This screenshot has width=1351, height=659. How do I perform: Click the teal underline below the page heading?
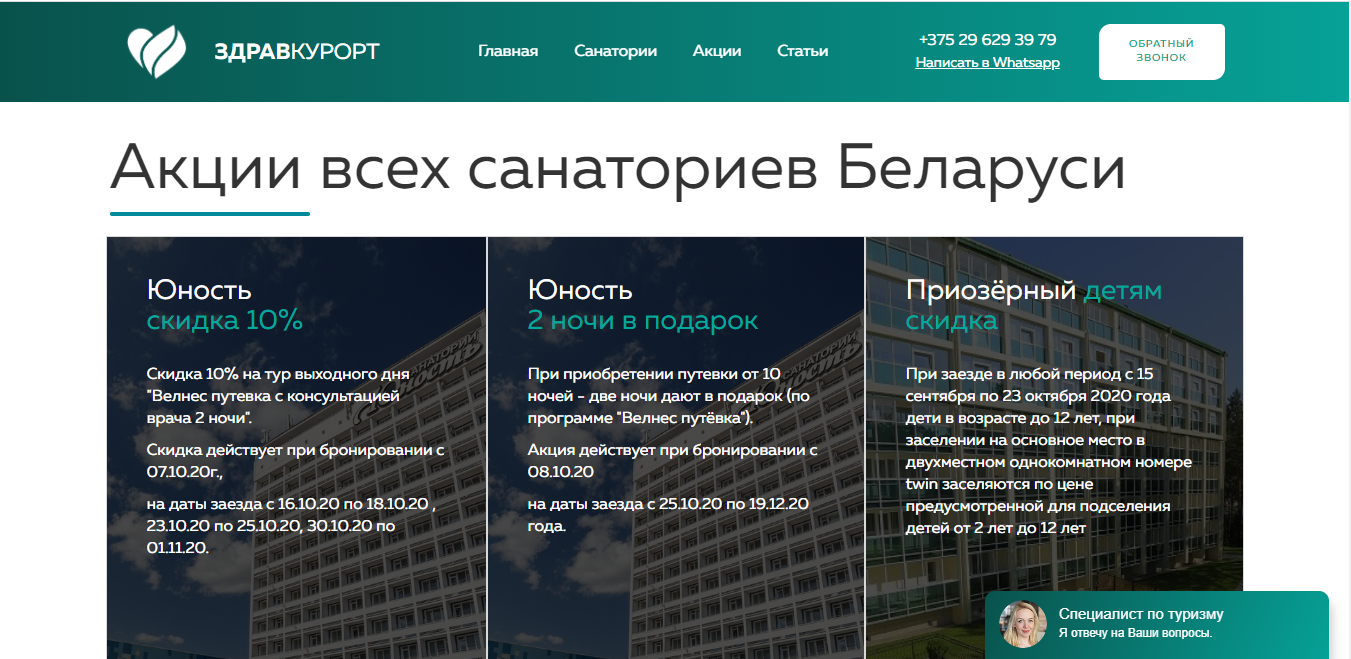210,213
